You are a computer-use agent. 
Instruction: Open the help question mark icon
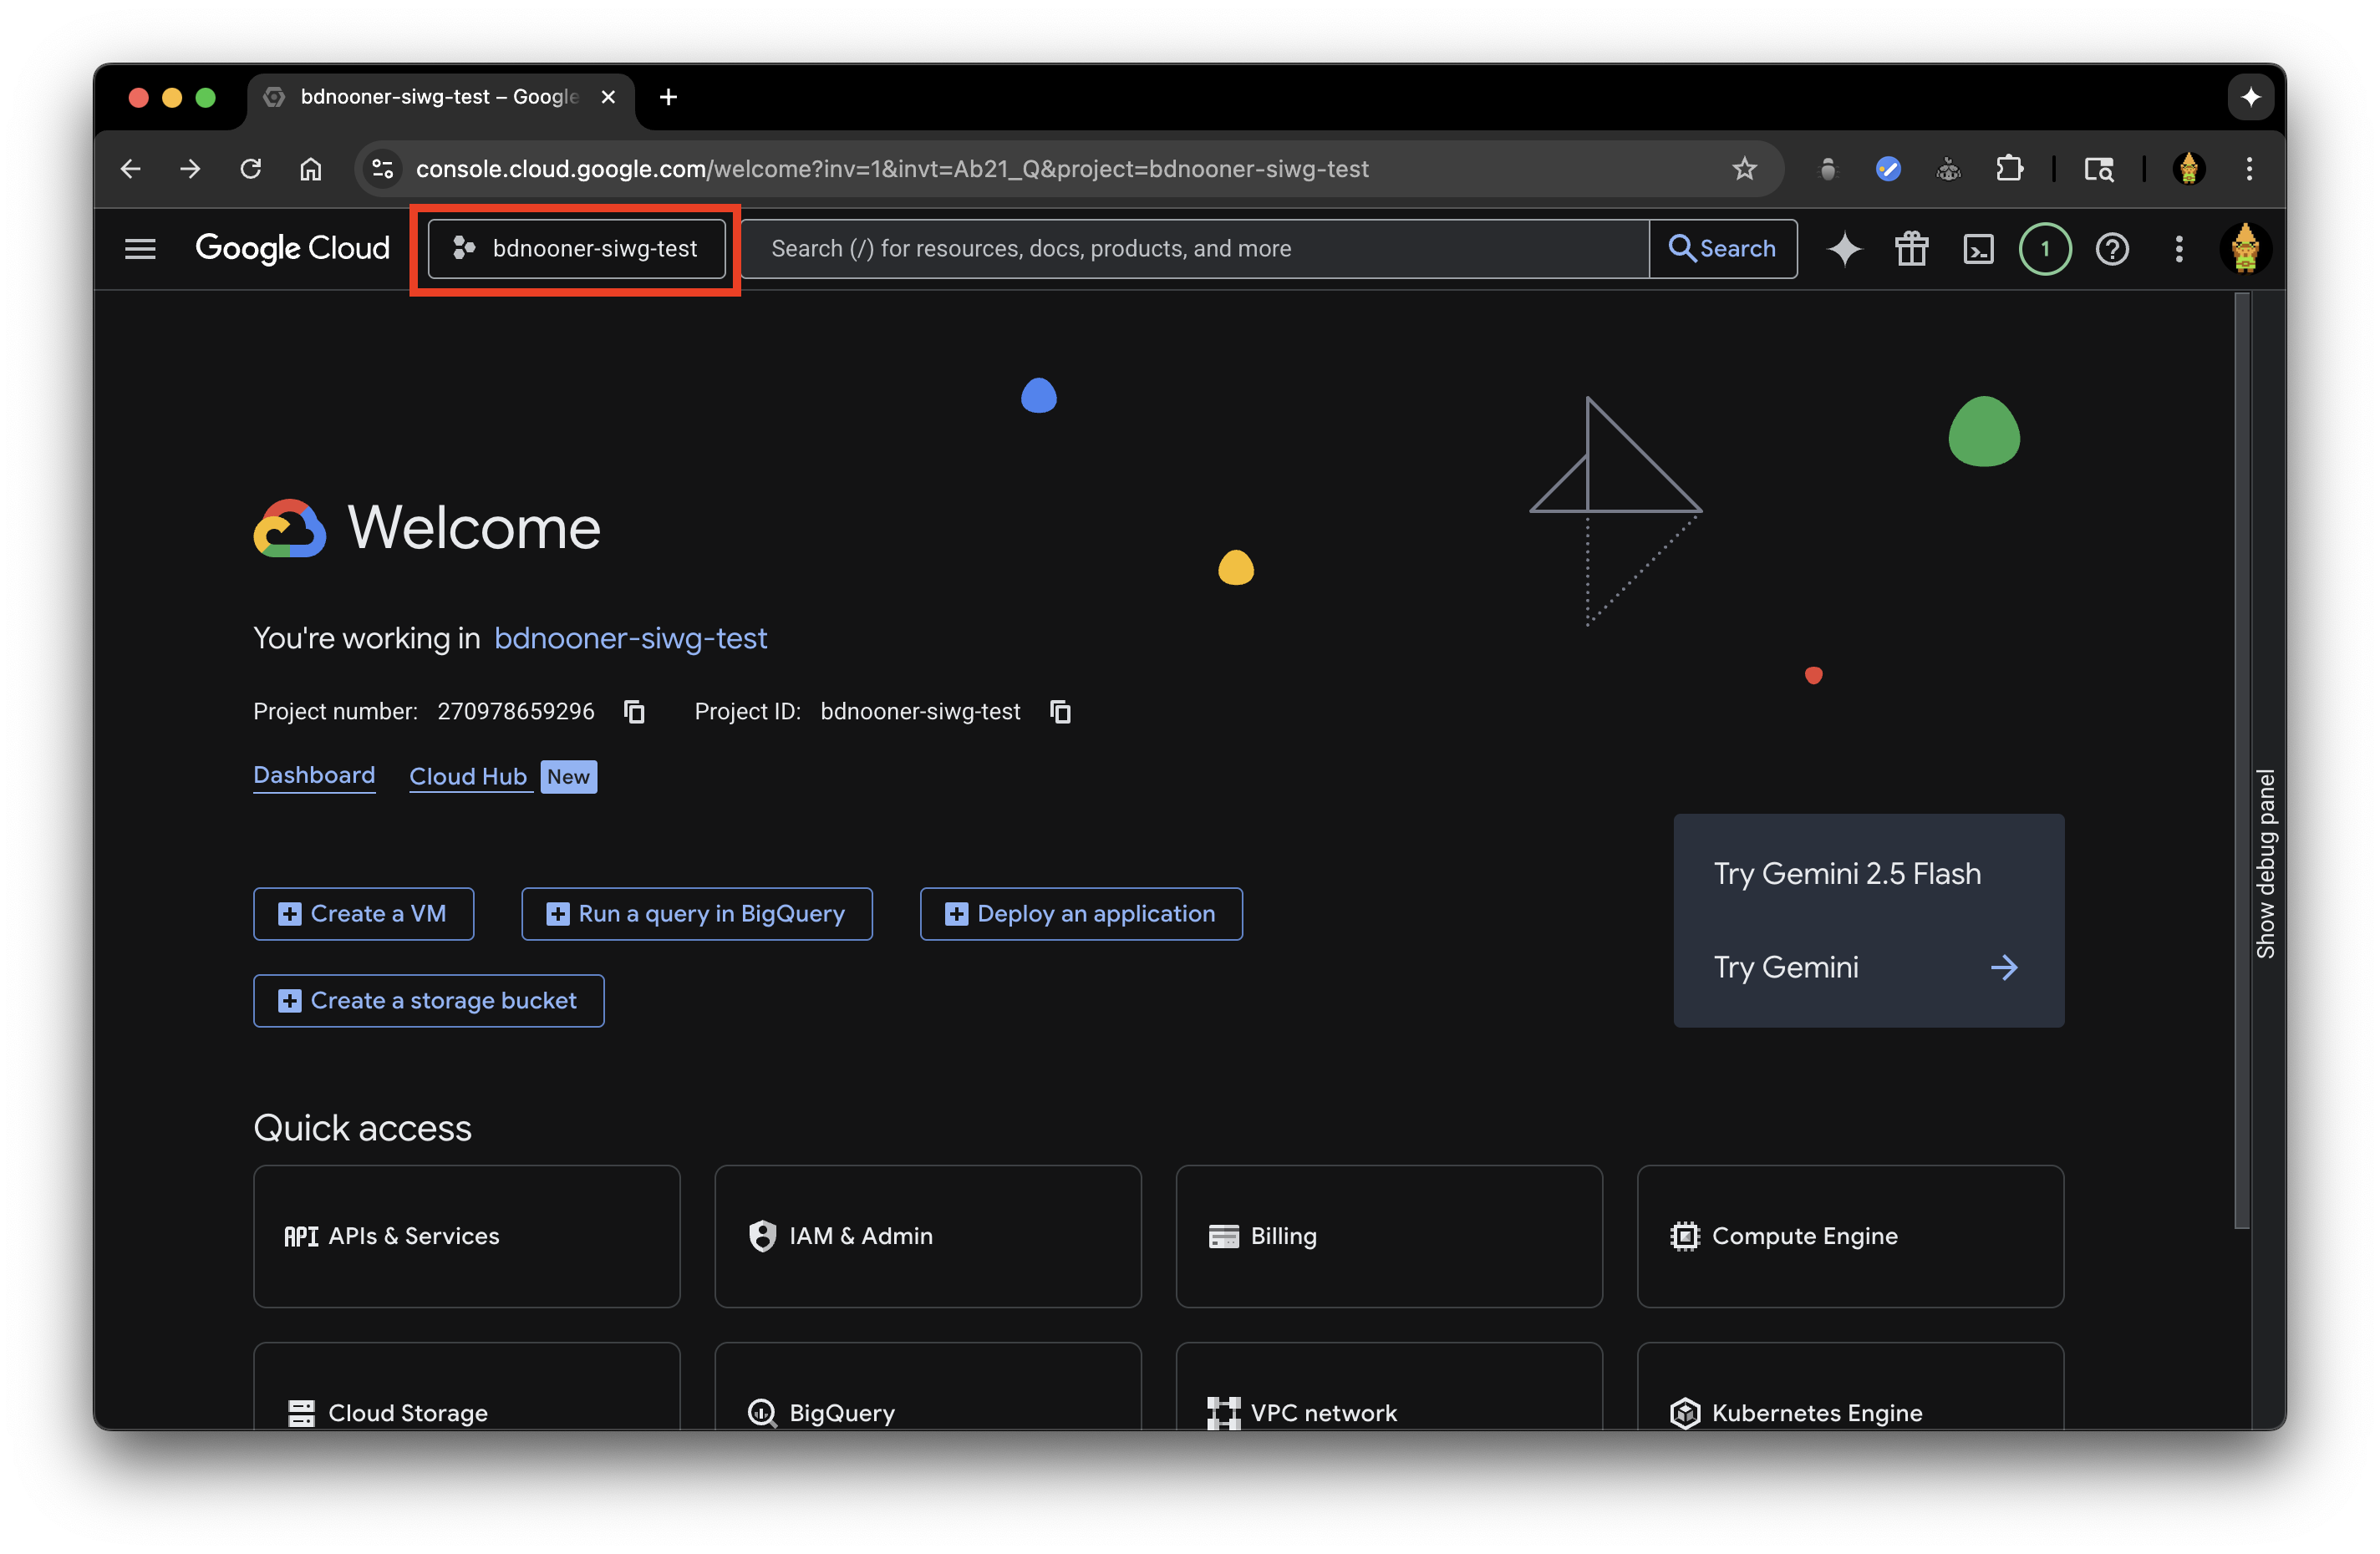(2111, 249)
